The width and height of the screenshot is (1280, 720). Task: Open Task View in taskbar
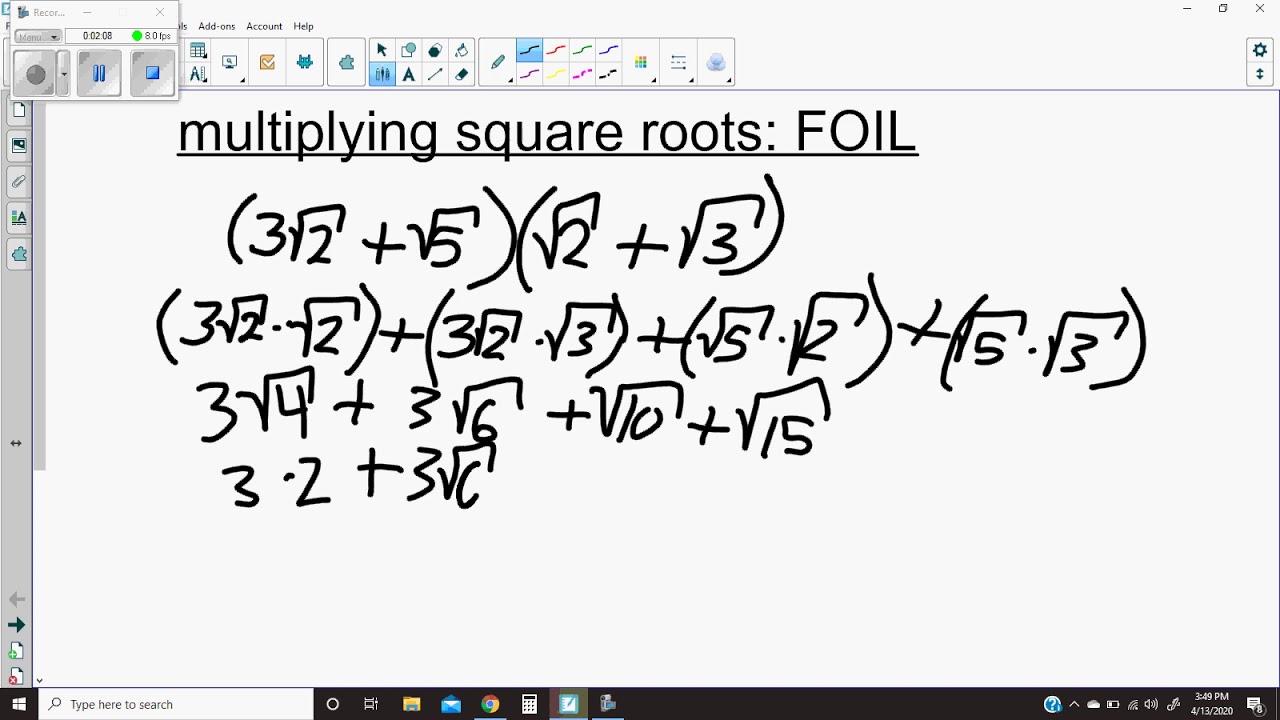point(371,704)
